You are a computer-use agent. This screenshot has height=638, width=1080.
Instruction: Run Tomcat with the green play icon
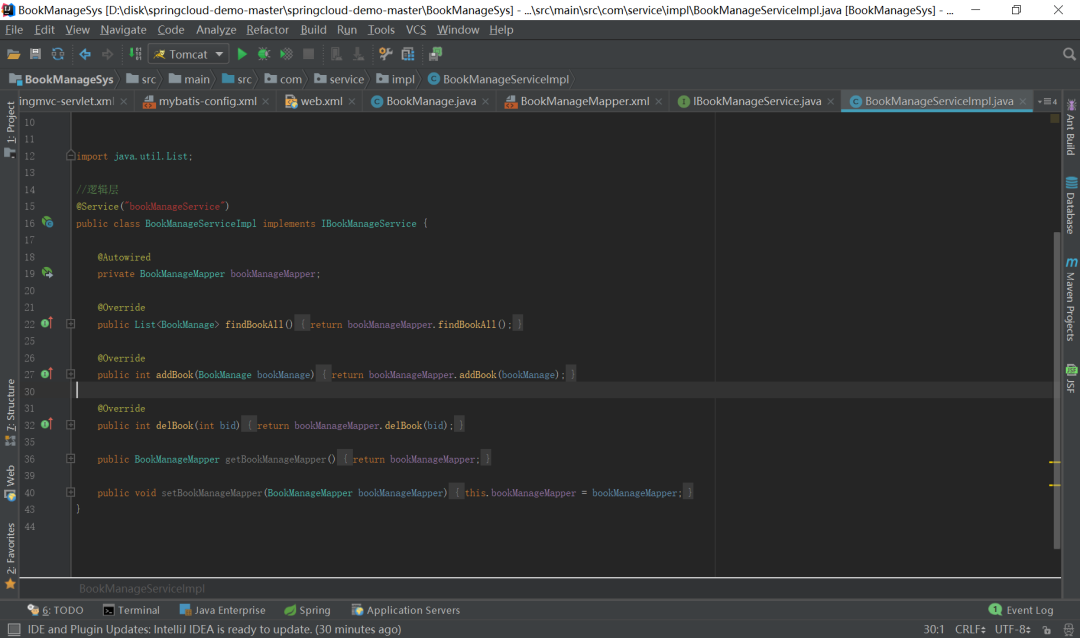(242, 54)
